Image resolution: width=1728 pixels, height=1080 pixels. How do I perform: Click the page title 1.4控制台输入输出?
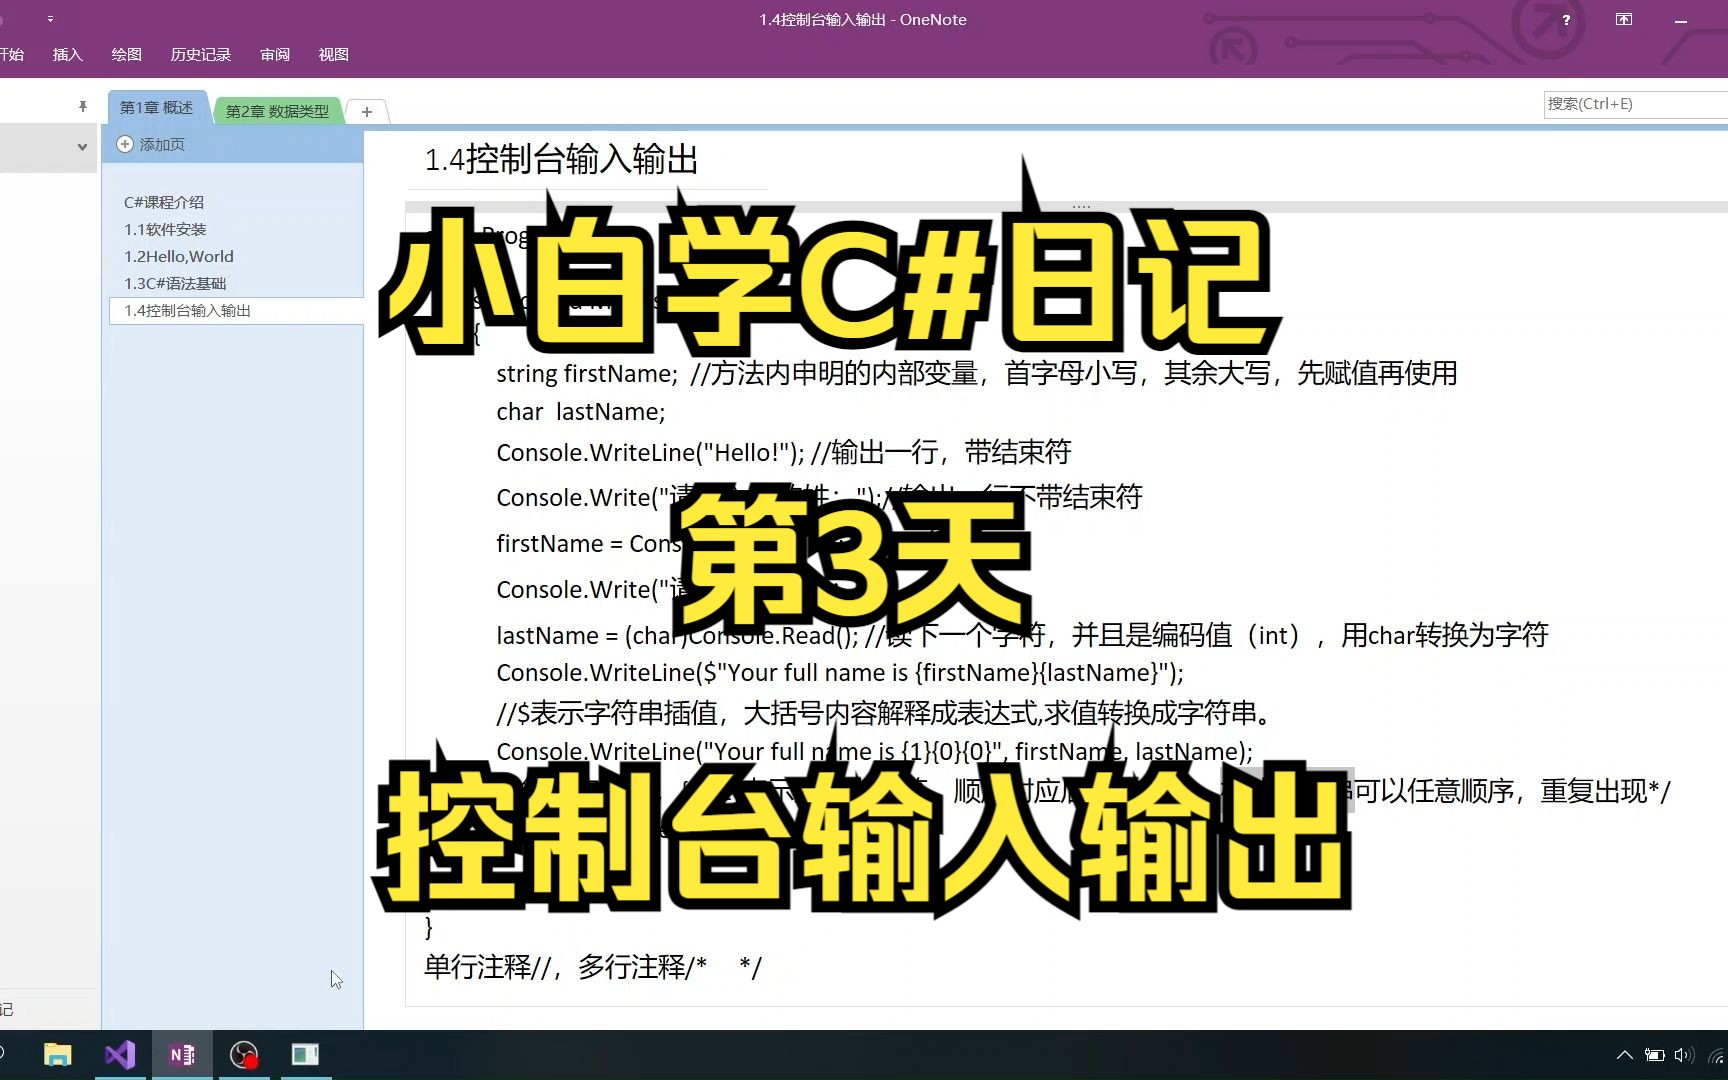pos(561,159)
